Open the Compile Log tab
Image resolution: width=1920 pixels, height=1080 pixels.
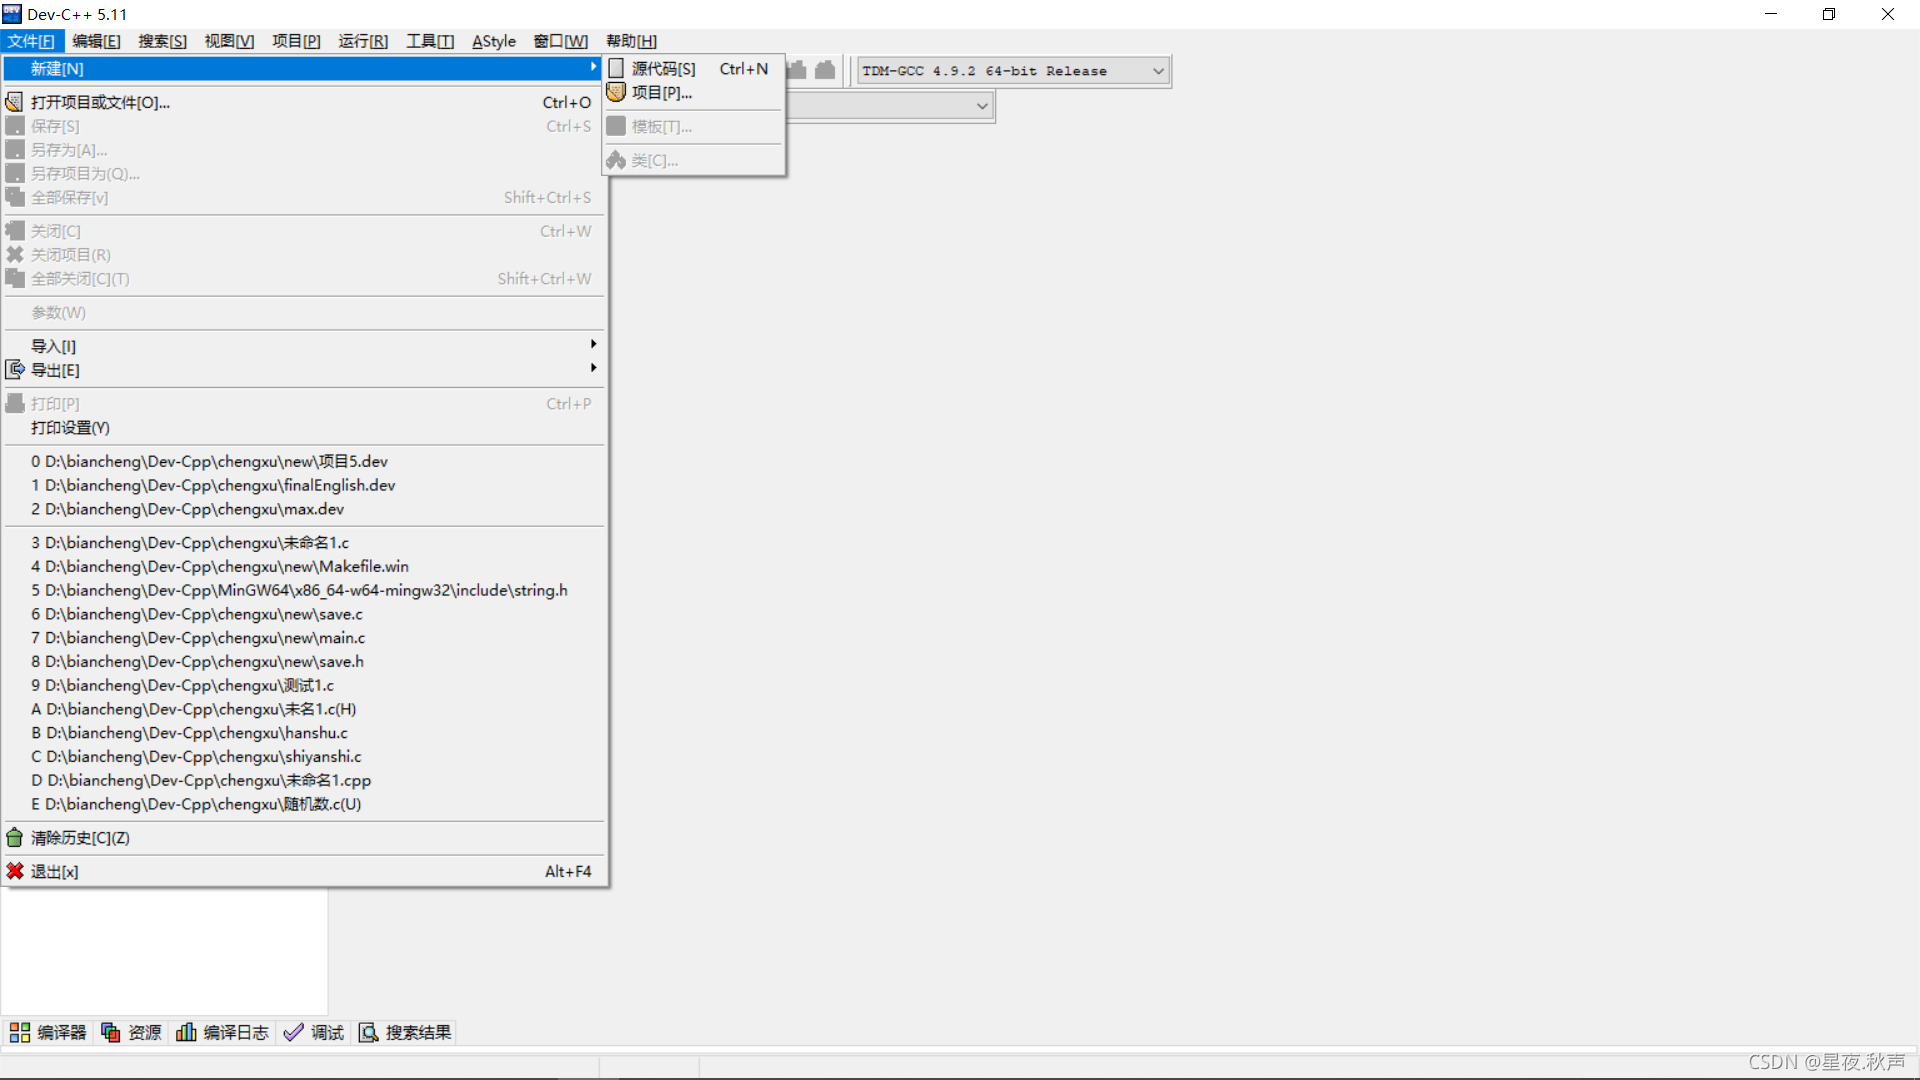tap(222, 1032)
